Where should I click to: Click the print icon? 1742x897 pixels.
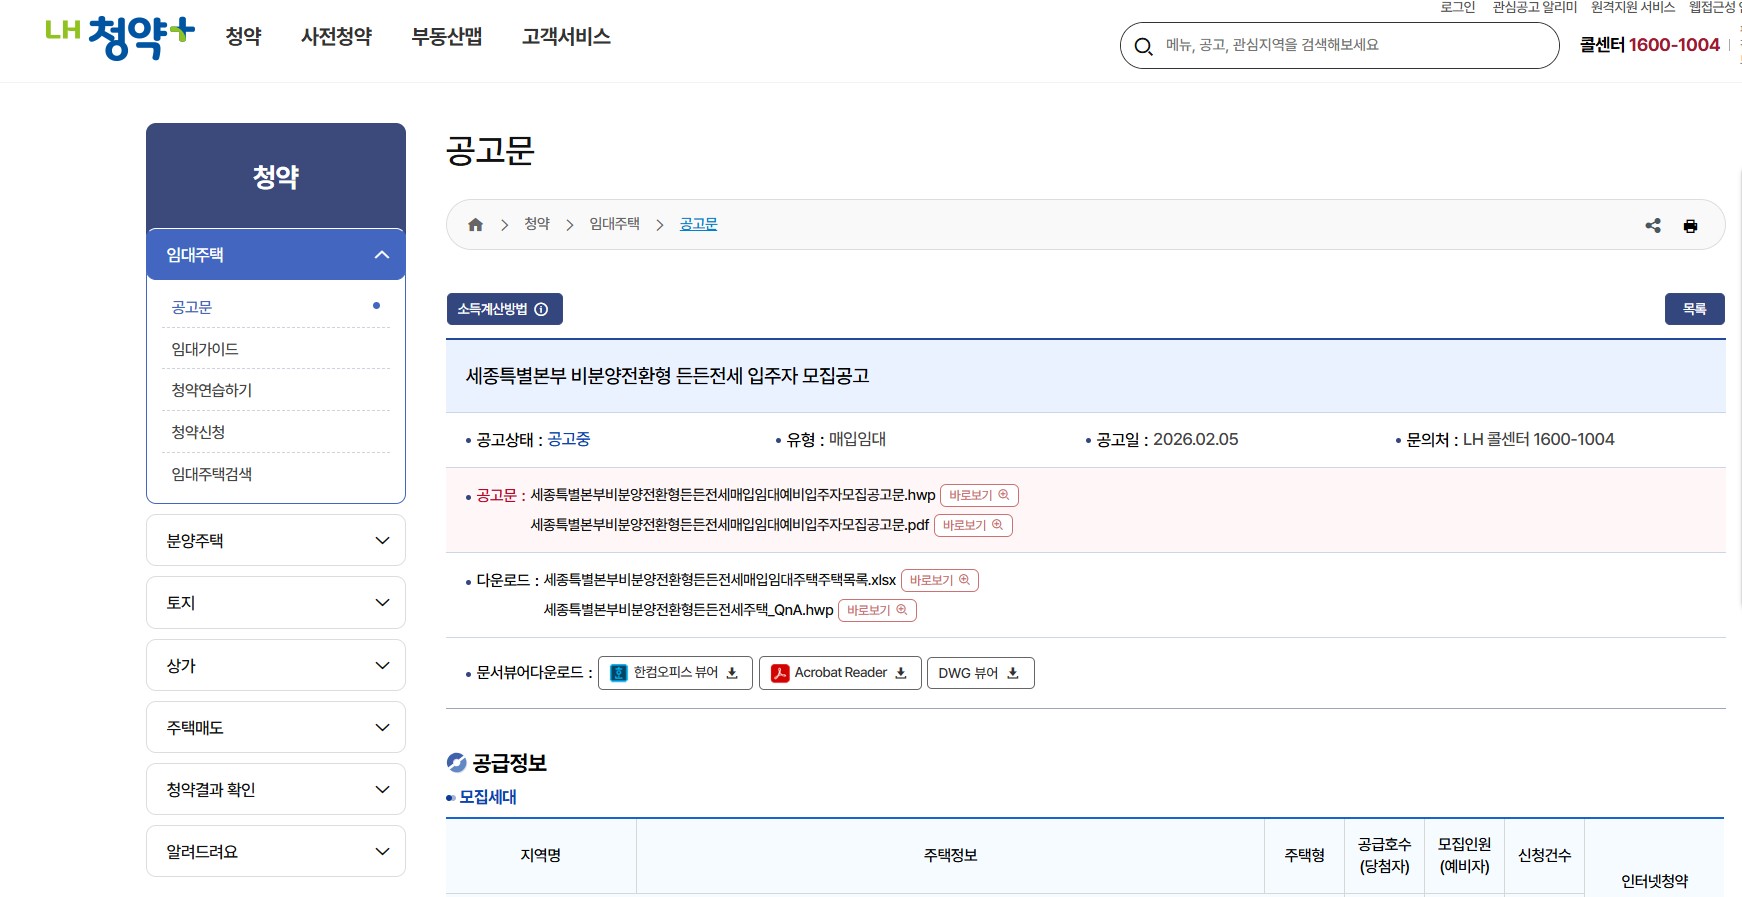point(1690,226)
